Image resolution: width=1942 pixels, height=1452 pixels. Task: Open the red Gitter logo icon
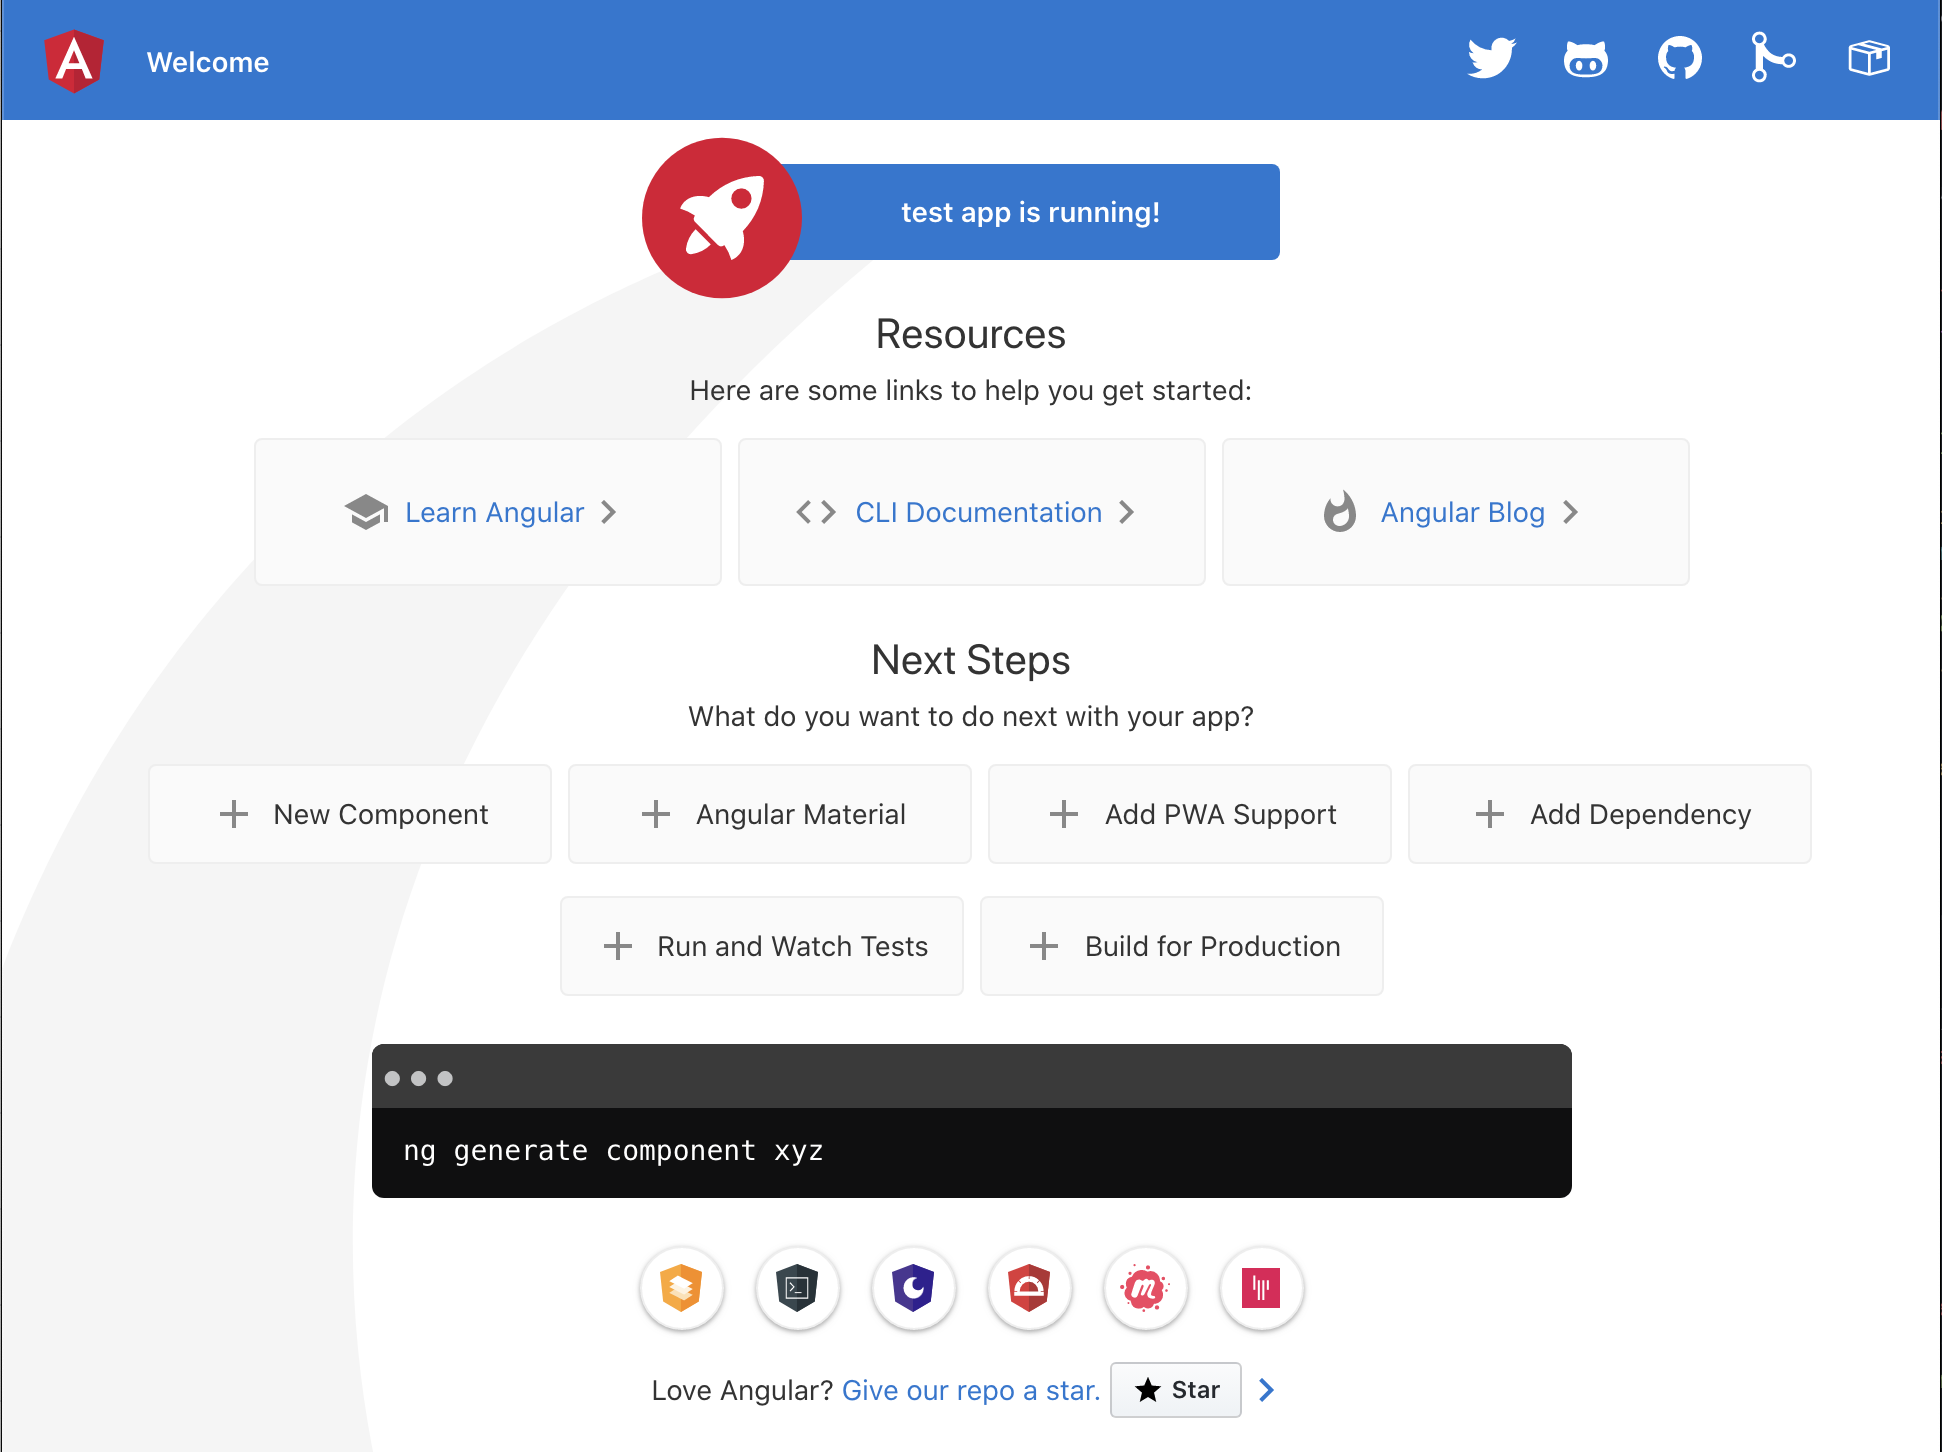tap(1261, 1288)
